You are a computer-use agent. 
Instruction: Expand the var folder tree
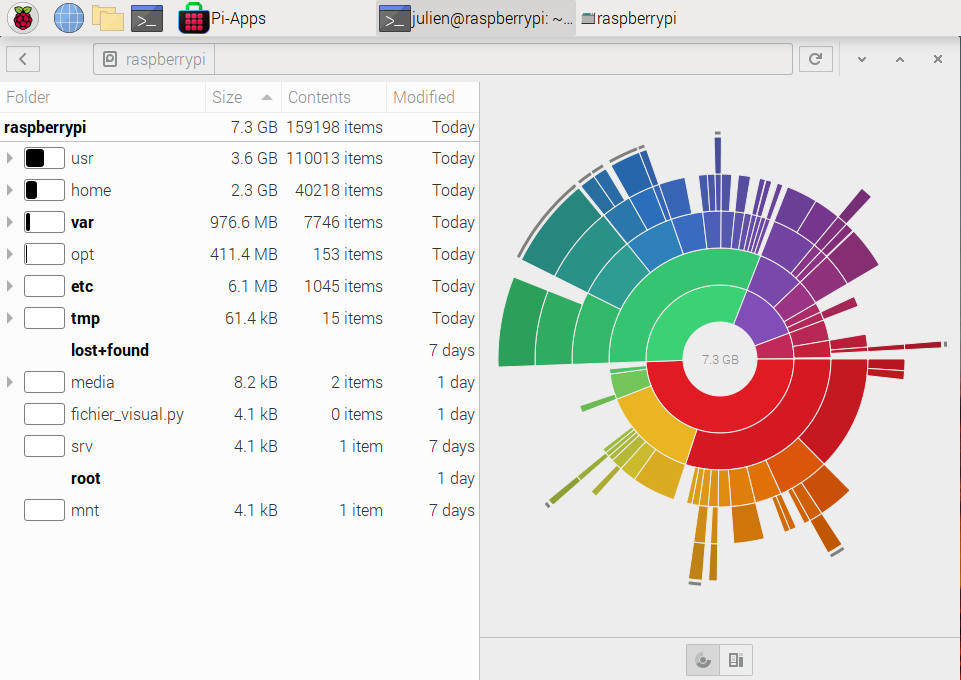(10, 222)
